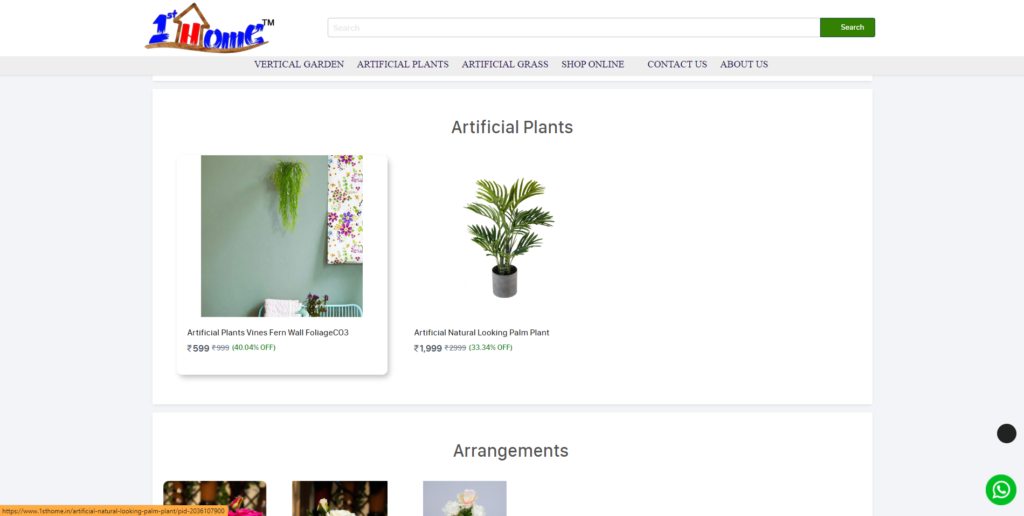
Task: Click the Artificial Plants section heading
Action: click(512, 127)
